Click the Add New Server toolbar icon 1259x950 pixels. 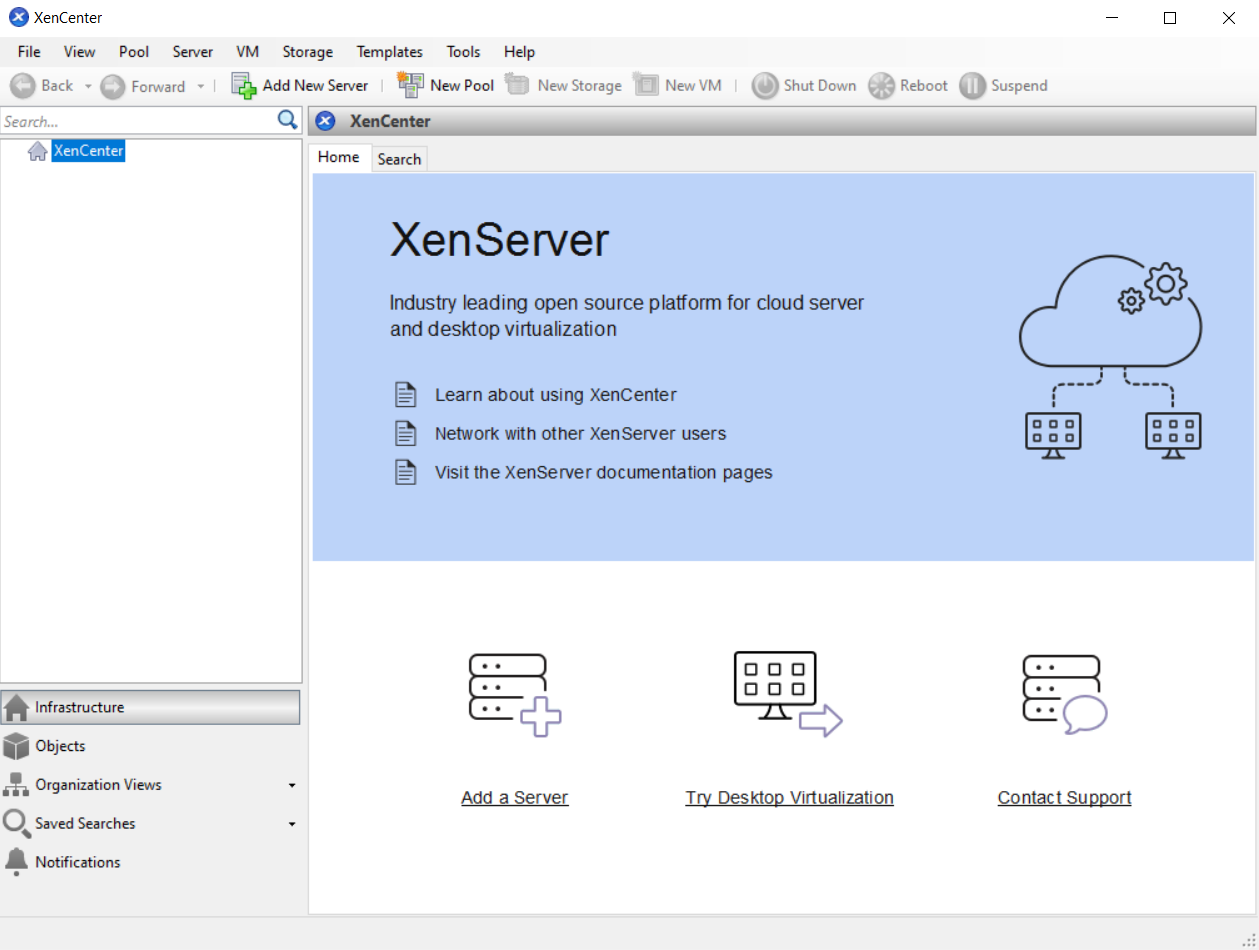coord(242,85)
